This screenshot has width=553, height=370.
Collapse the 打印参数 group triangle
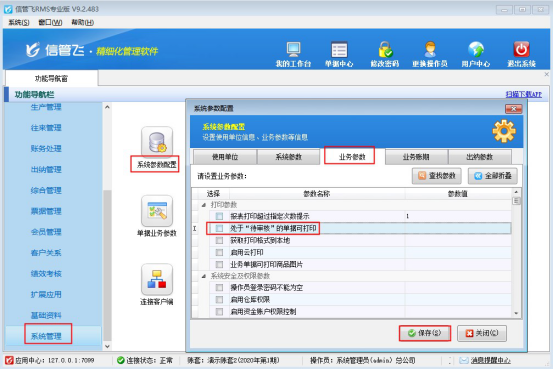[204, 205]
